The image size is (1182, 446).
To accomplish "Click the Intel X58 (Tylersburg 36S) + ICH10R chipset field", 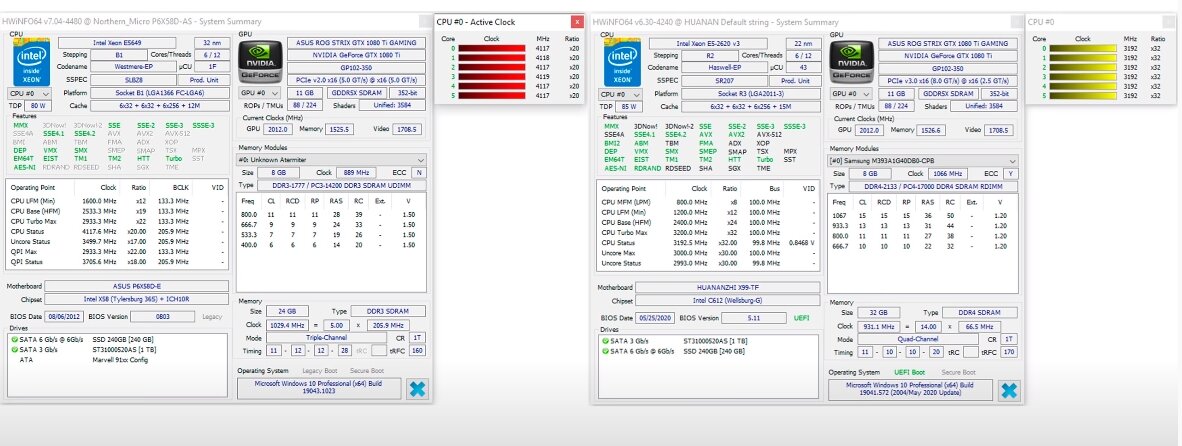I will [136, 300].
